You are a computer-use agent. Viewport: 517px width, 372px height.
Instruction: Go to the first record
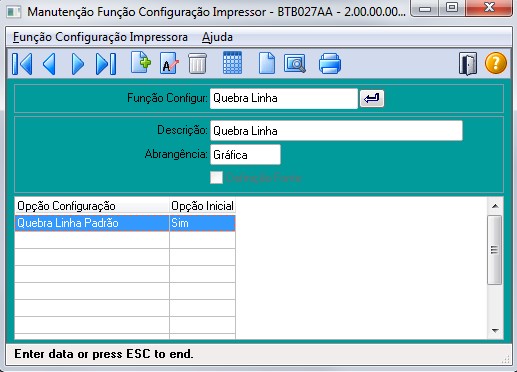click(22, 63)
